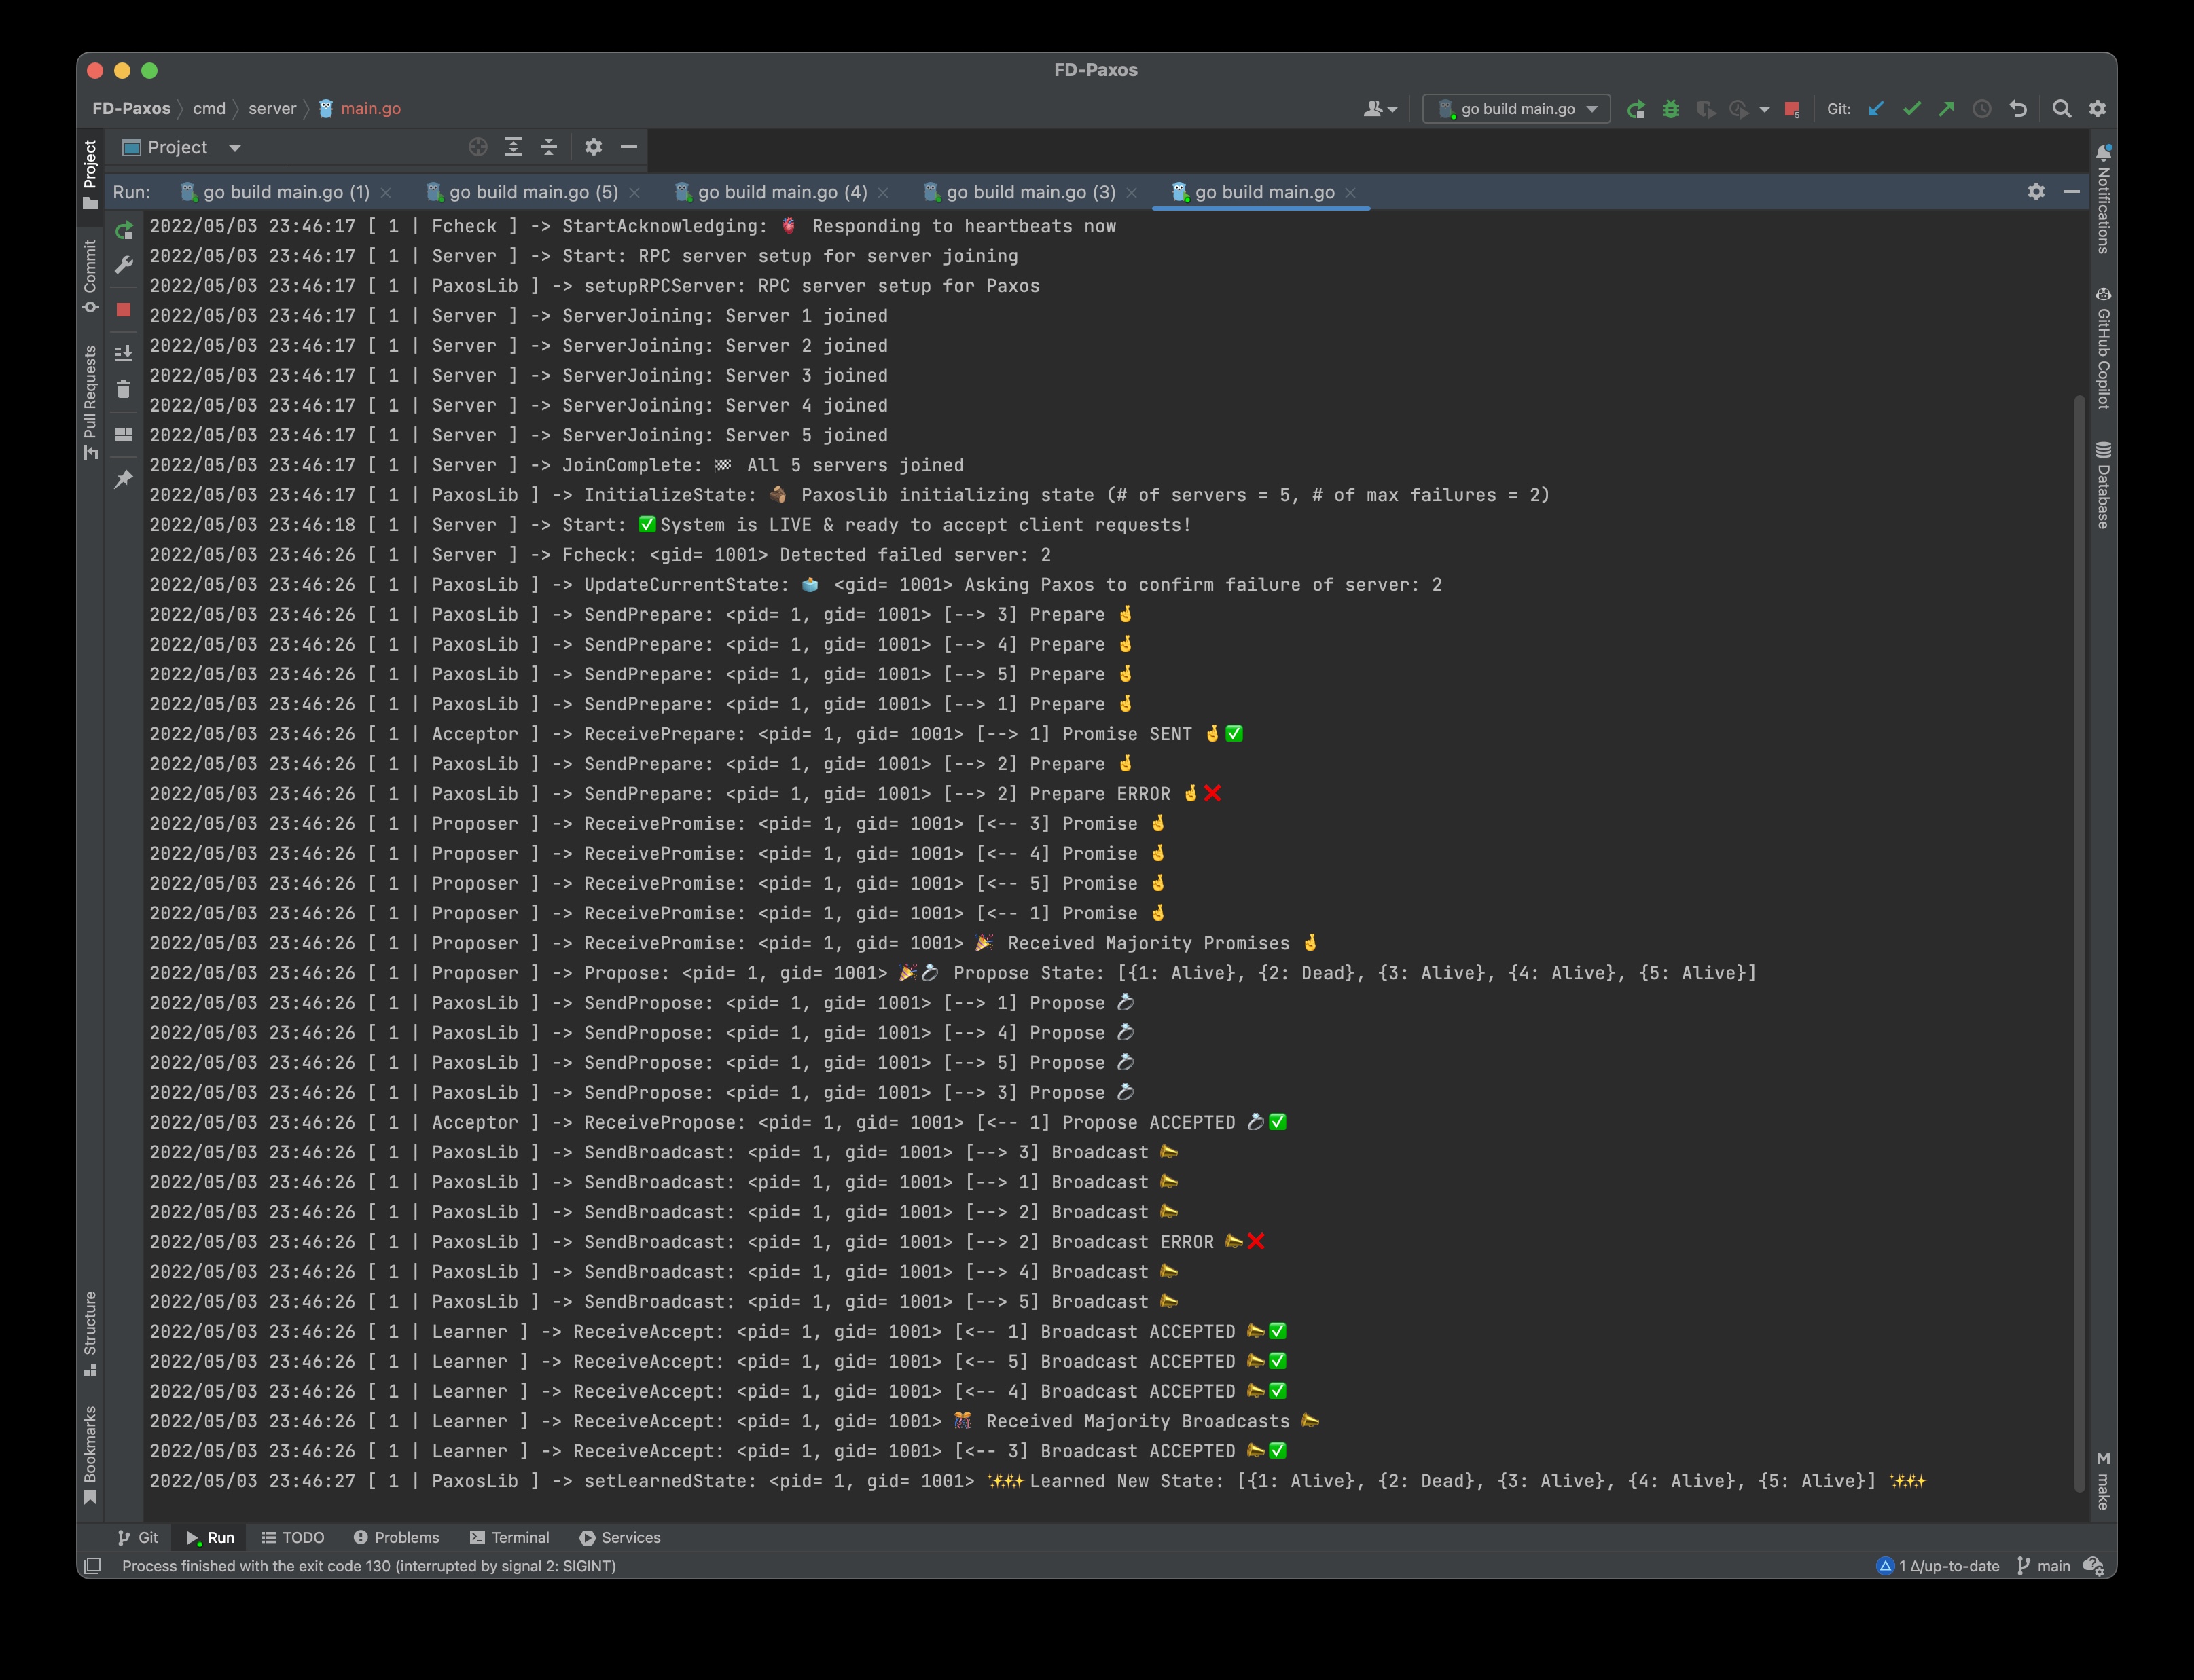Open Modify Run Configuration wrench icon
The image size is (2194, 1680).
click(x=124, y=265)
